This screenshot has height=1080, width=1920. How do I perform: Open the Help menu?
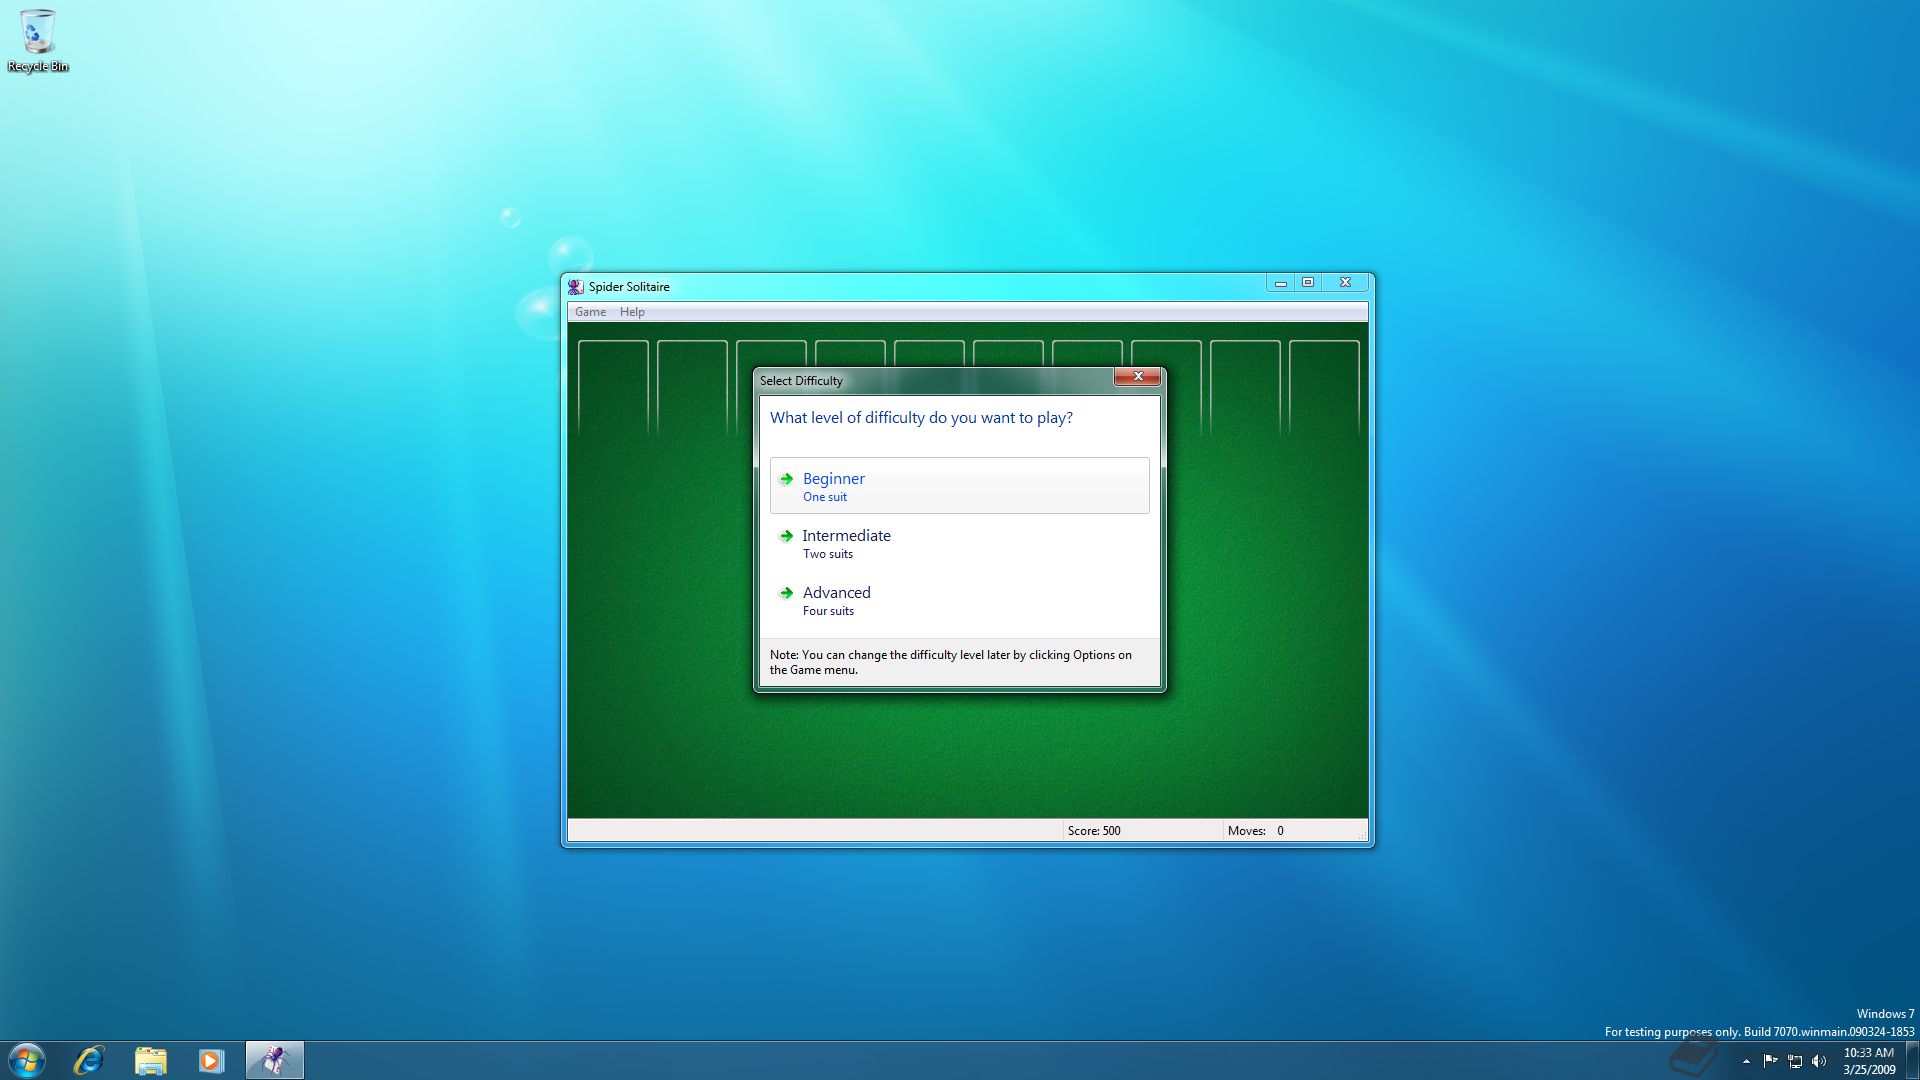click(632, 312)
